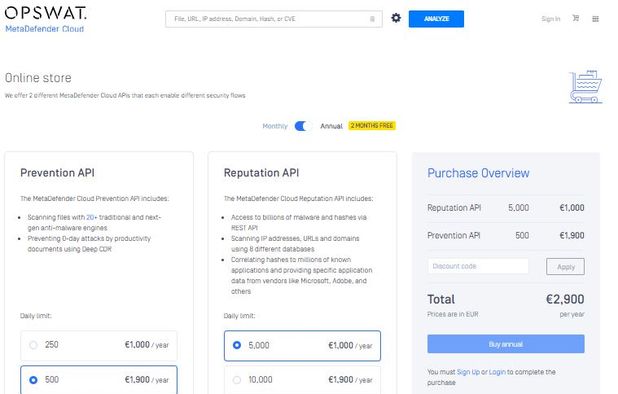Image resolution: width=618 pixels, height=394 pixels.
Task: Click Reputation API row in Purchase Overview
Action: point(506,208)
